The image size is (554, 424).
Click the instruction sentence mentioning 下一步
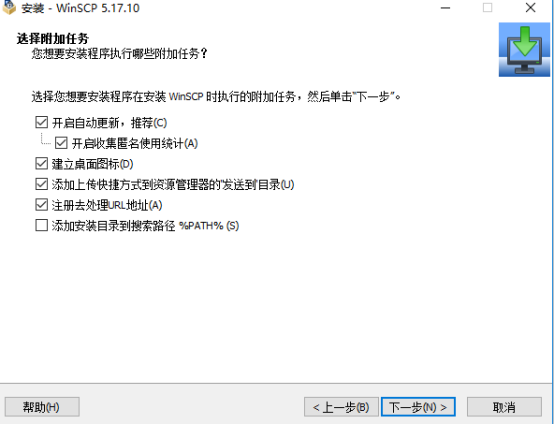tap(216, 96)
